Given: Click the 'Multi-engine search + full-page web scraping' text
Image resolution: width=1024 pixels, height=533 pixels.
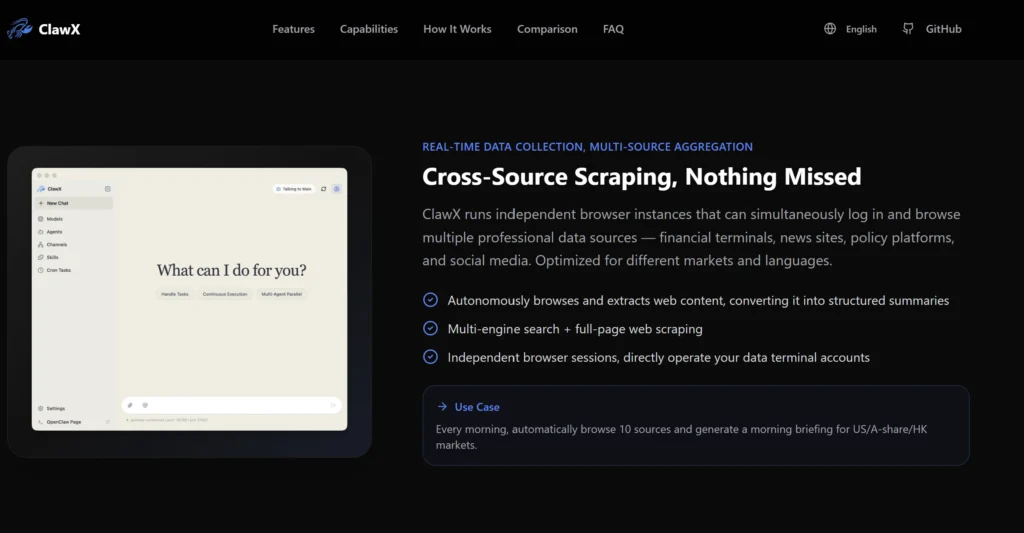Looking at the screenshot, I should (575, 329).
